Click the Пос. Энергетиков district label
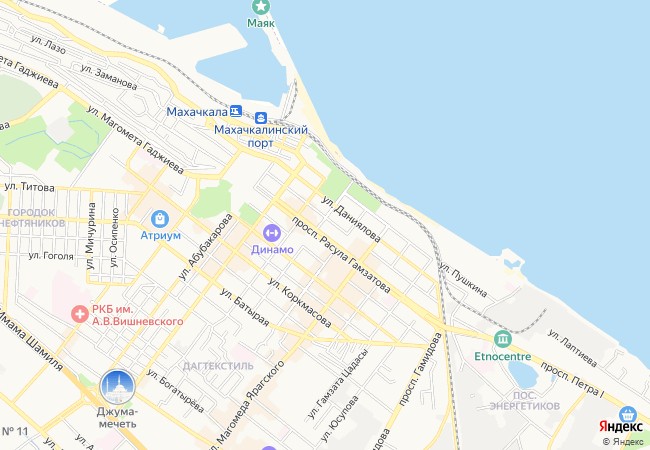This screenshot has width=650, height=450. pyautogui.click(x=525, y=400)
